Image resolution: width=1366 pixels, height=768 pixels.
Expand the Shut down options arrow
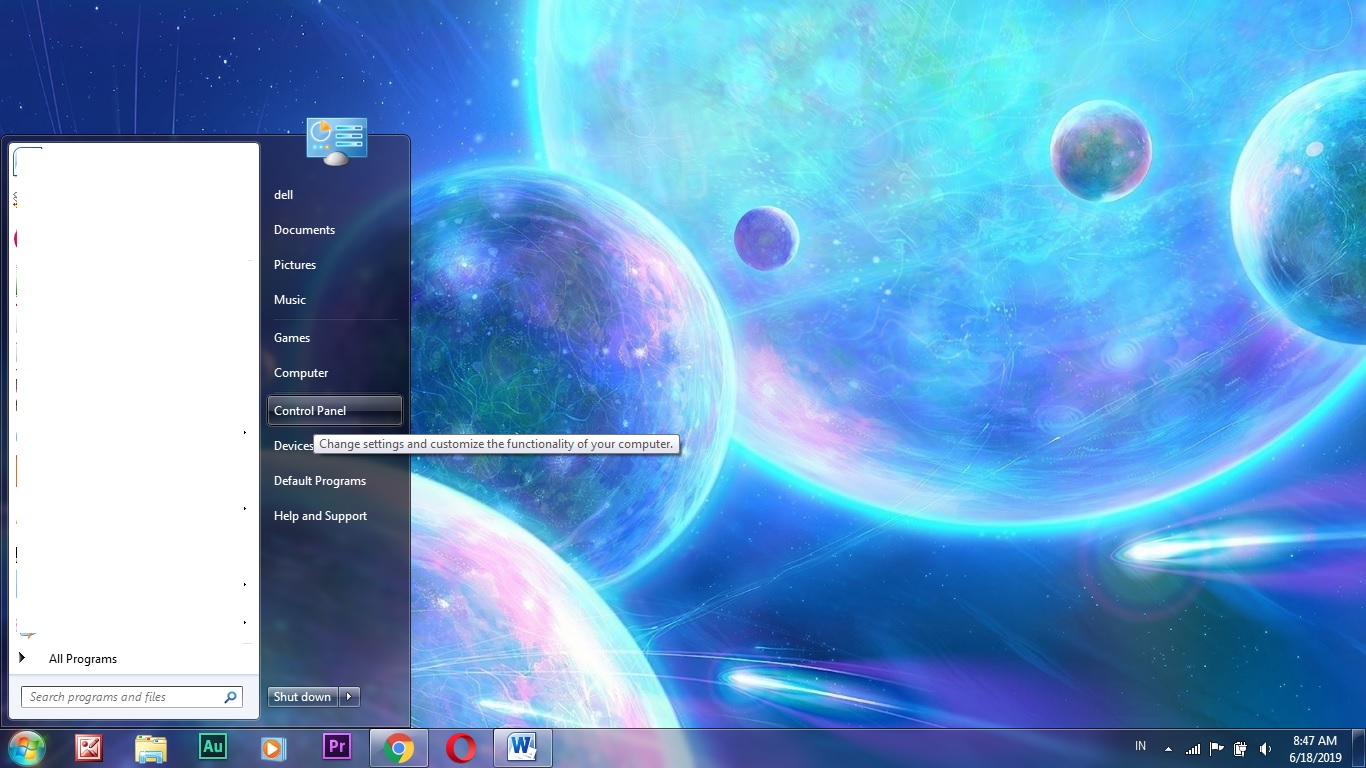[349, 697]
